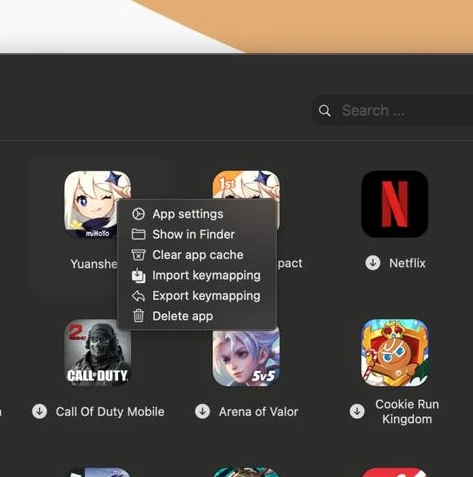The image size is (473, 477).
Task: Click download arrow beside Arena of Valor
Action: [x=202, y=411]
